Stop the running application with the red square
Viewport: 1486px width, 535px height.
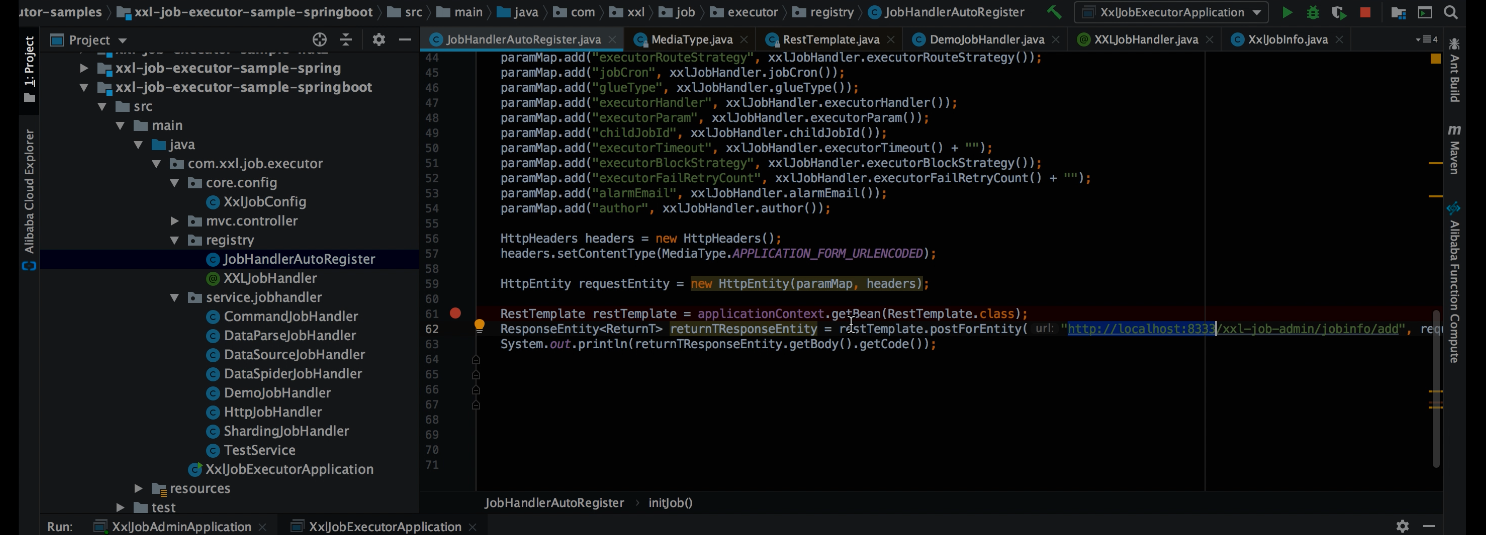(1366, 13)
